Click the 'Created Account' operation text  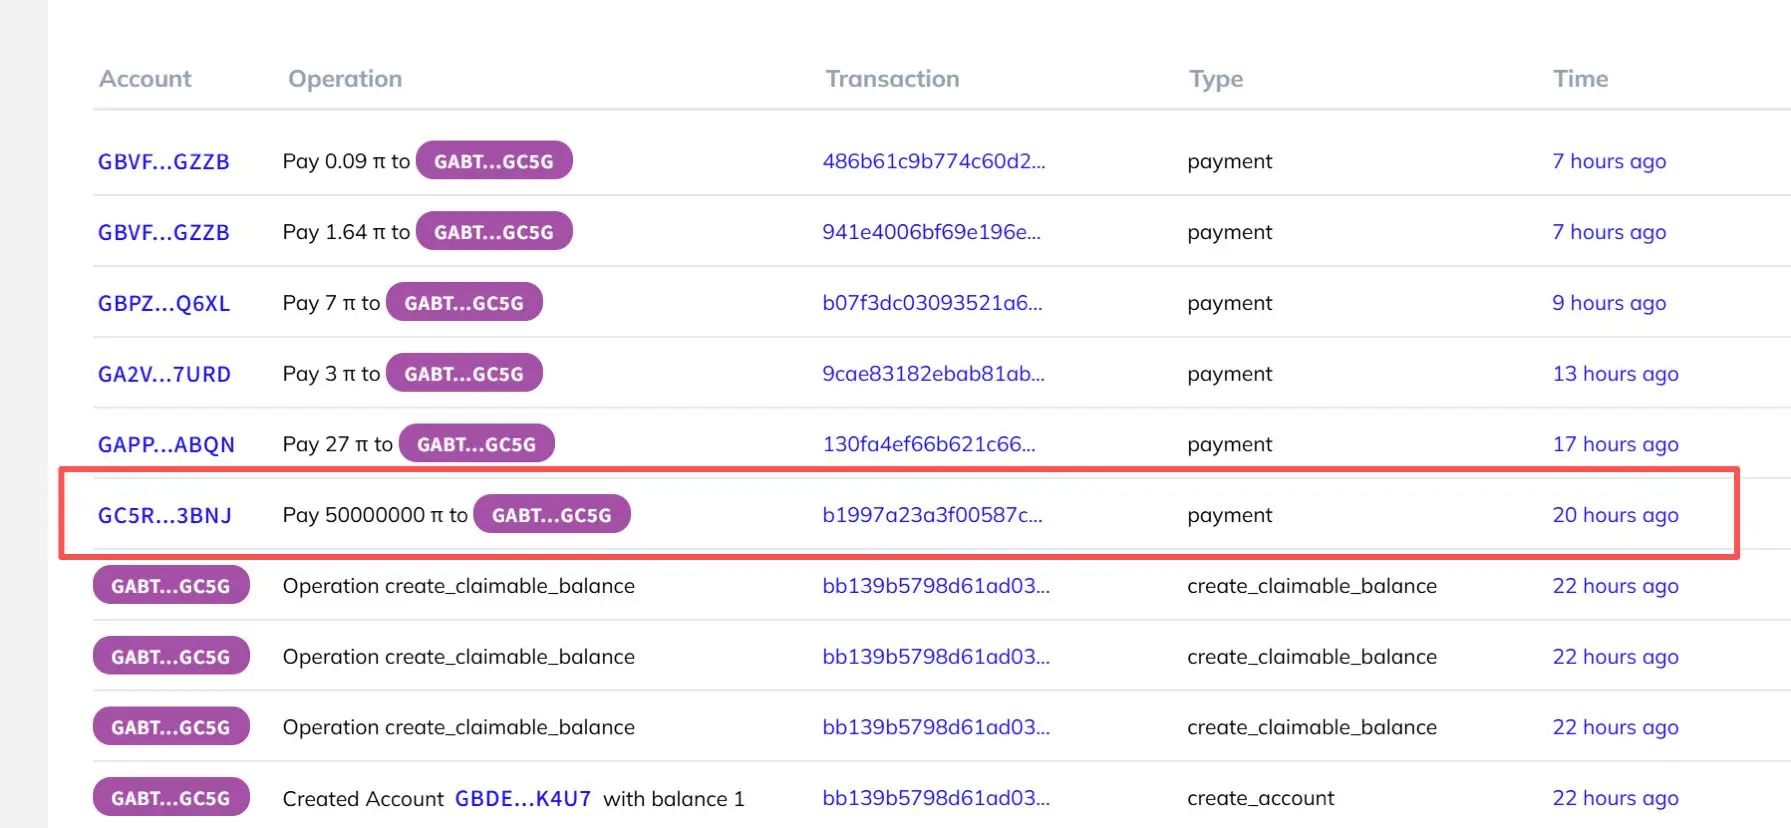click(363, 799)
